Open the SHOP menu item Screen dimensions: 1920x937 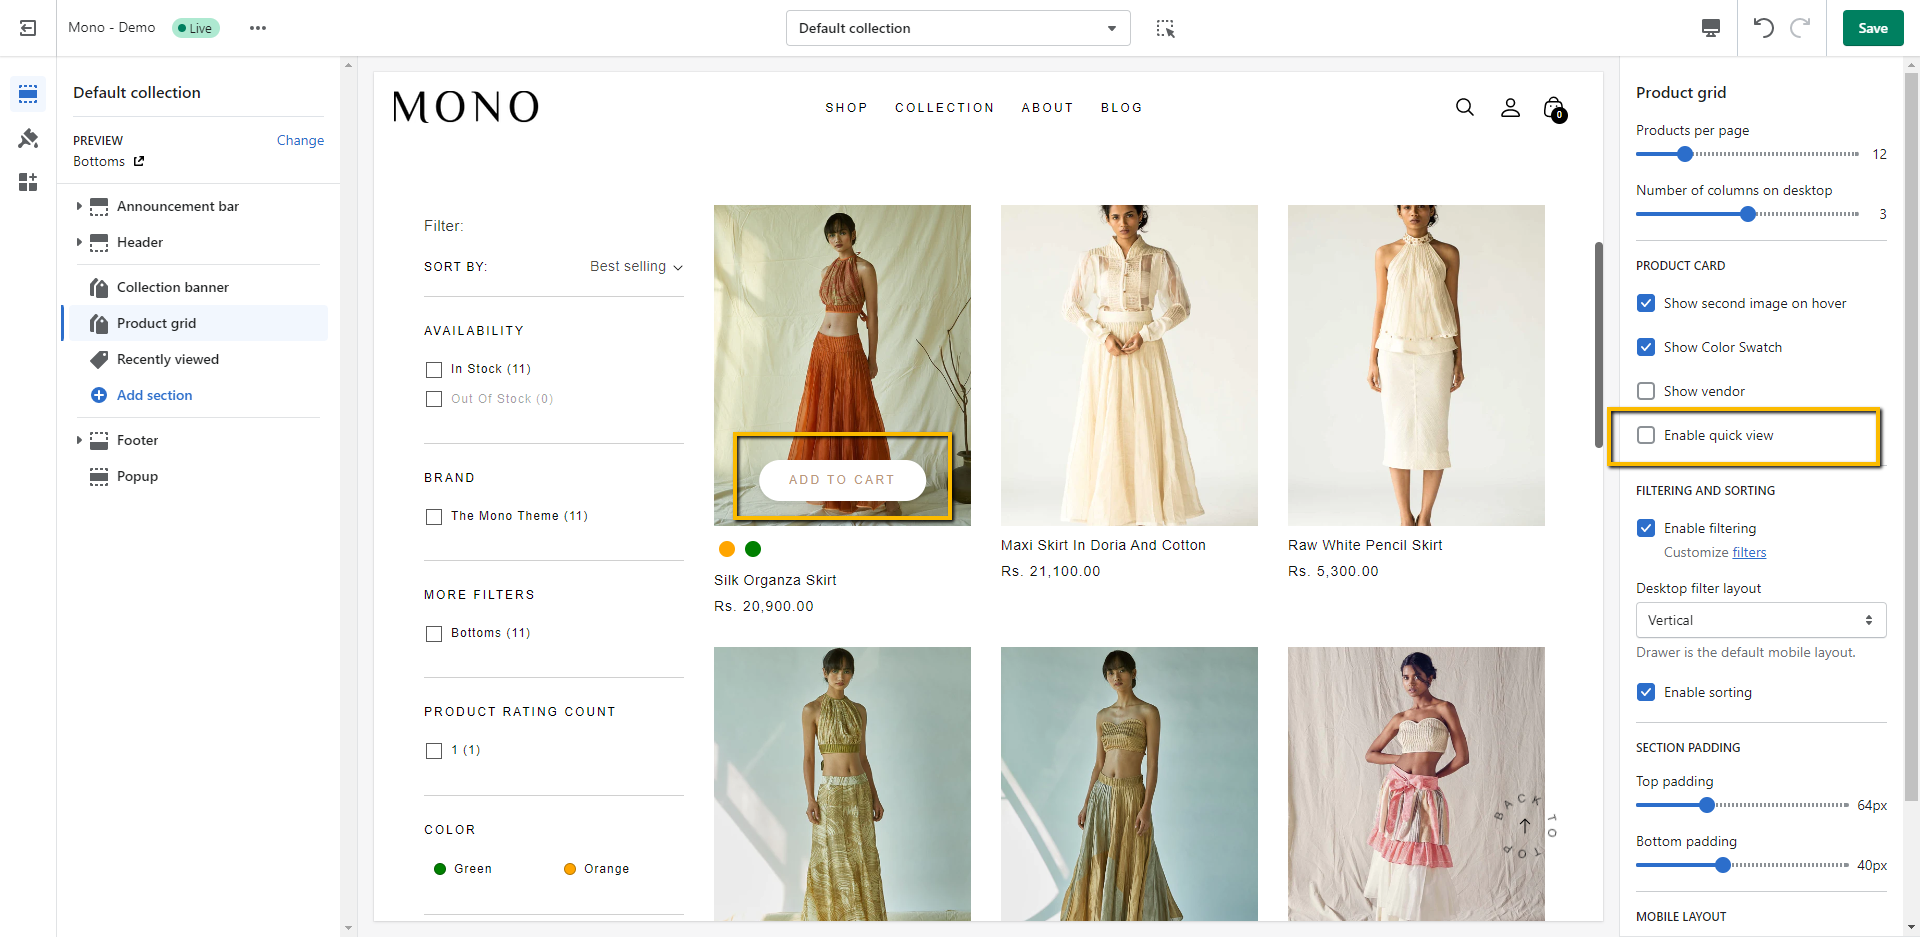[x=846, y=108]
